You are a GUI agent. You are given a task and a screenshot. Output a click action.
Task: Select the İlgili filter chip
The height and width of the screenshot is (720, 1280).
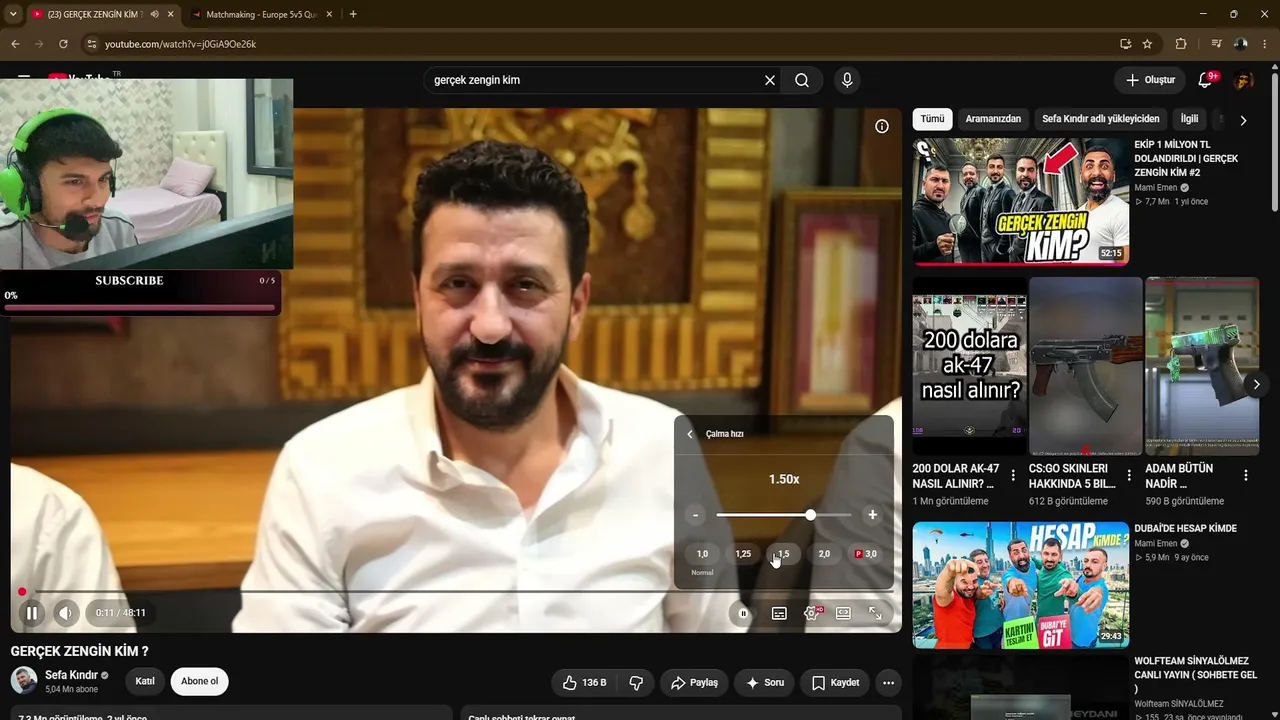(1189, 119)
